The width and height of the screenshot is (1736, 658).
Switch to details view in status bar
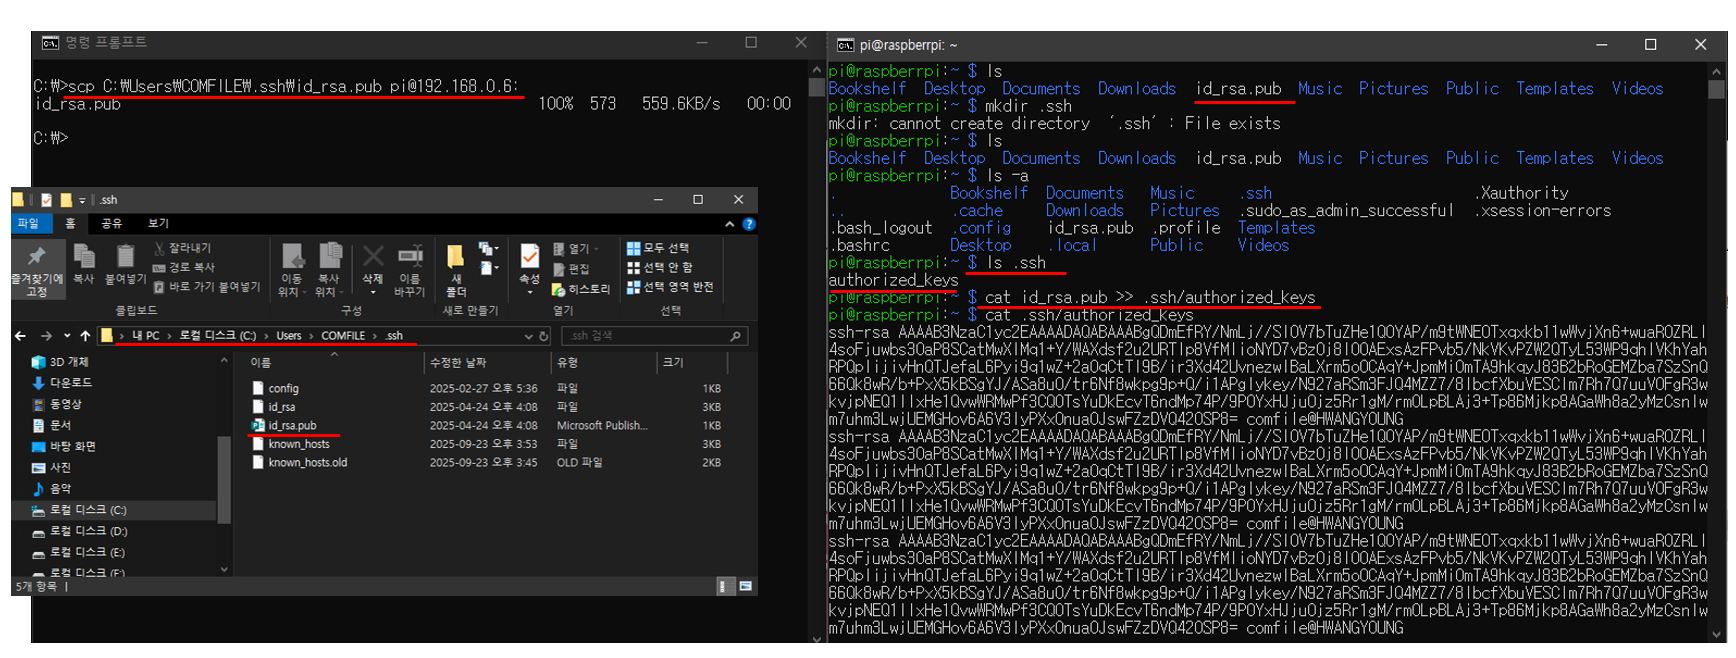click(724, 586)
